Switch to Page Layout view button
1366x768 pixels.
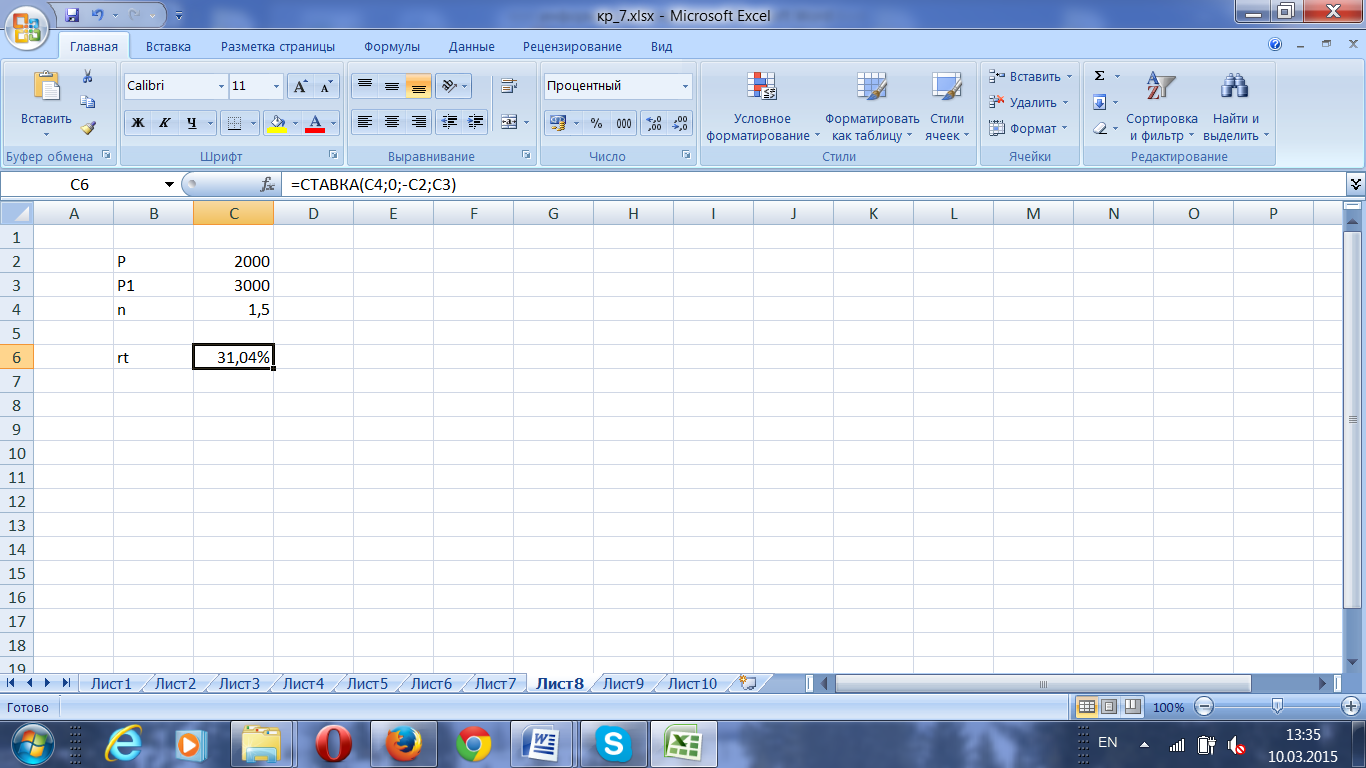1110,707
